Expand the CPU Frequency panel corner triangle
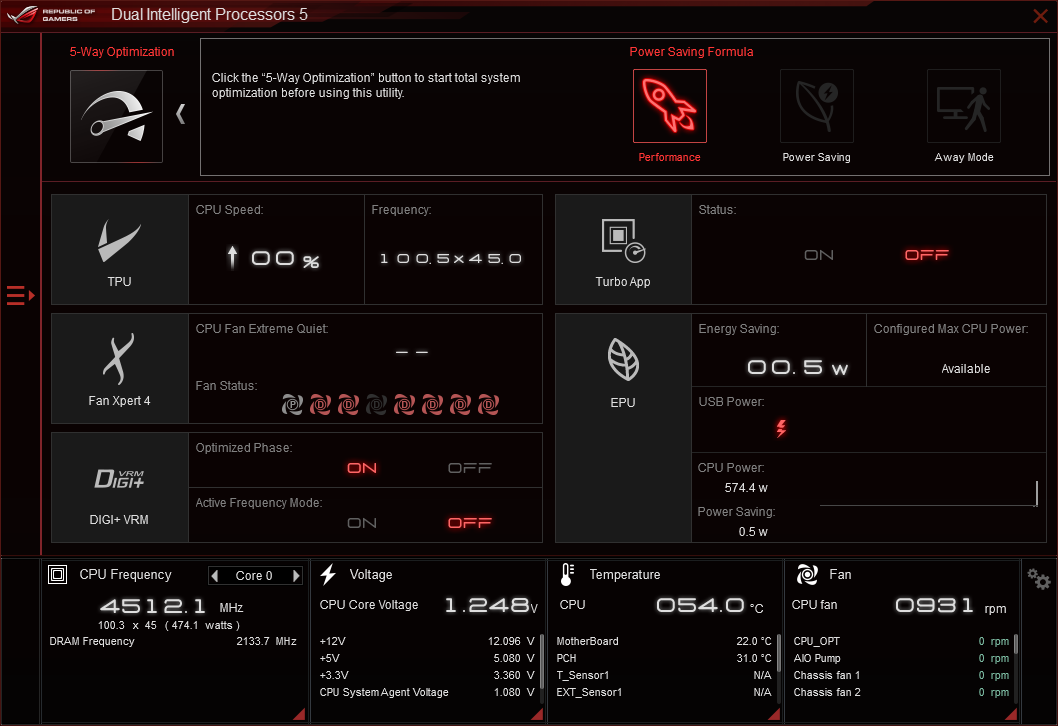Viewport: 1058px width, 726px height. [300, 715]
